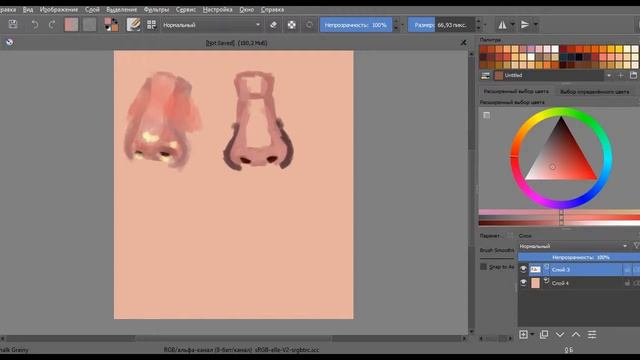
Task: Adjust brush size slider "Размер"
Action: click(441, 25)
